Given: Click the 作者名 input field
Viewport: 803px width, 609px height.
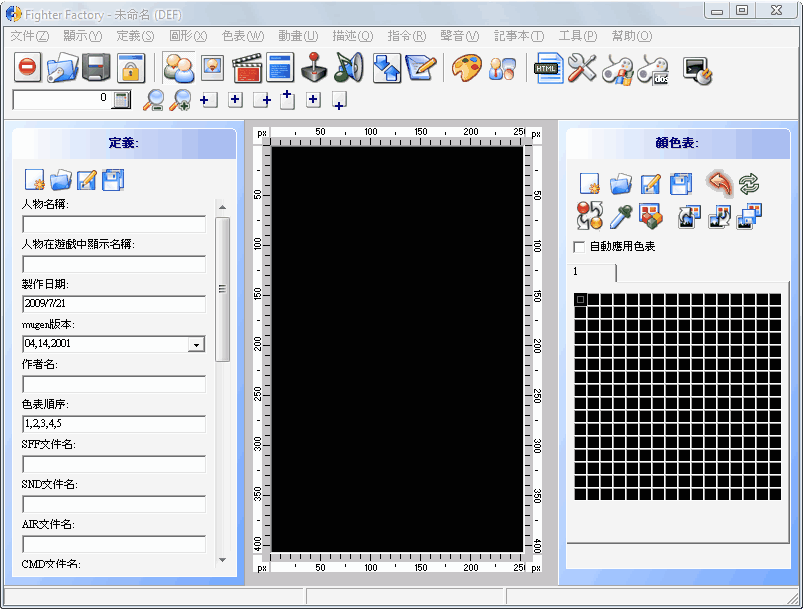Looking at the screenshot, I should pos(114,384).
